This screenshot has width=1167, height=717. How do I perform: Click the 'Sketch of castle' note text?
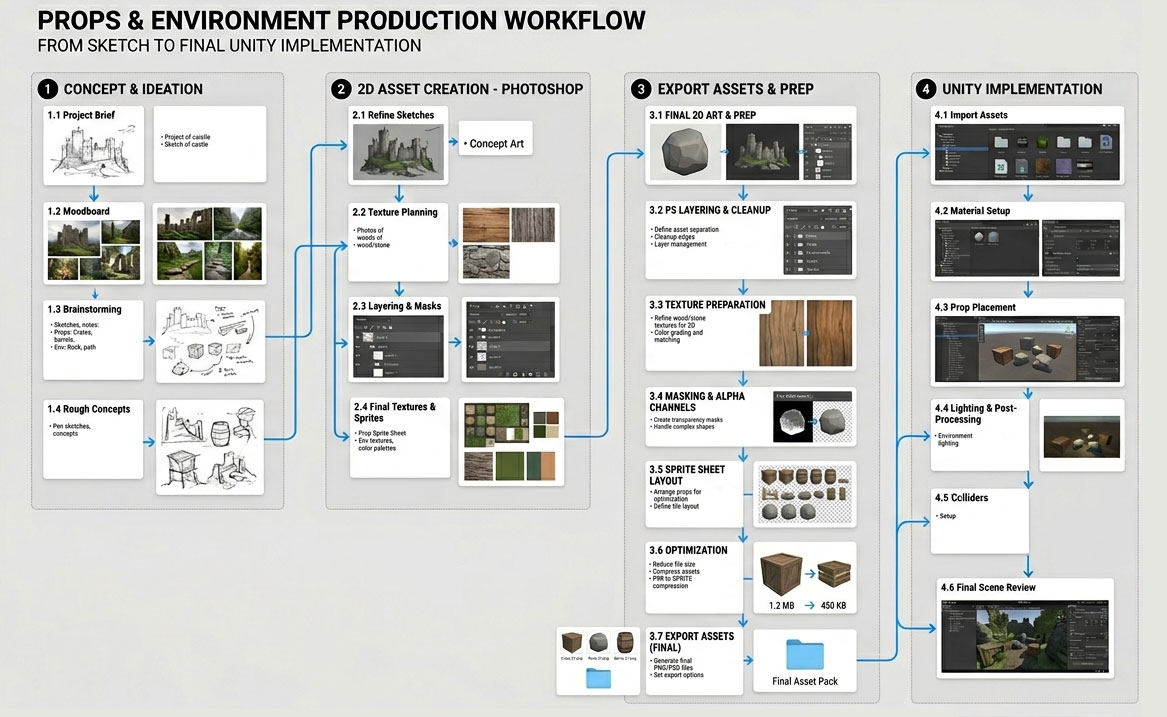point(186,144)
